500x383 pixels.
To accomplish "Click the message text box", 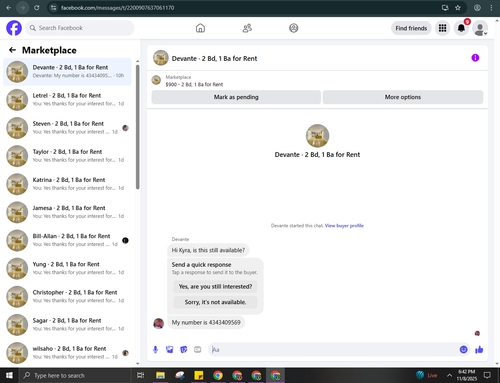I will pyautogui.click(x=333, y=350).
